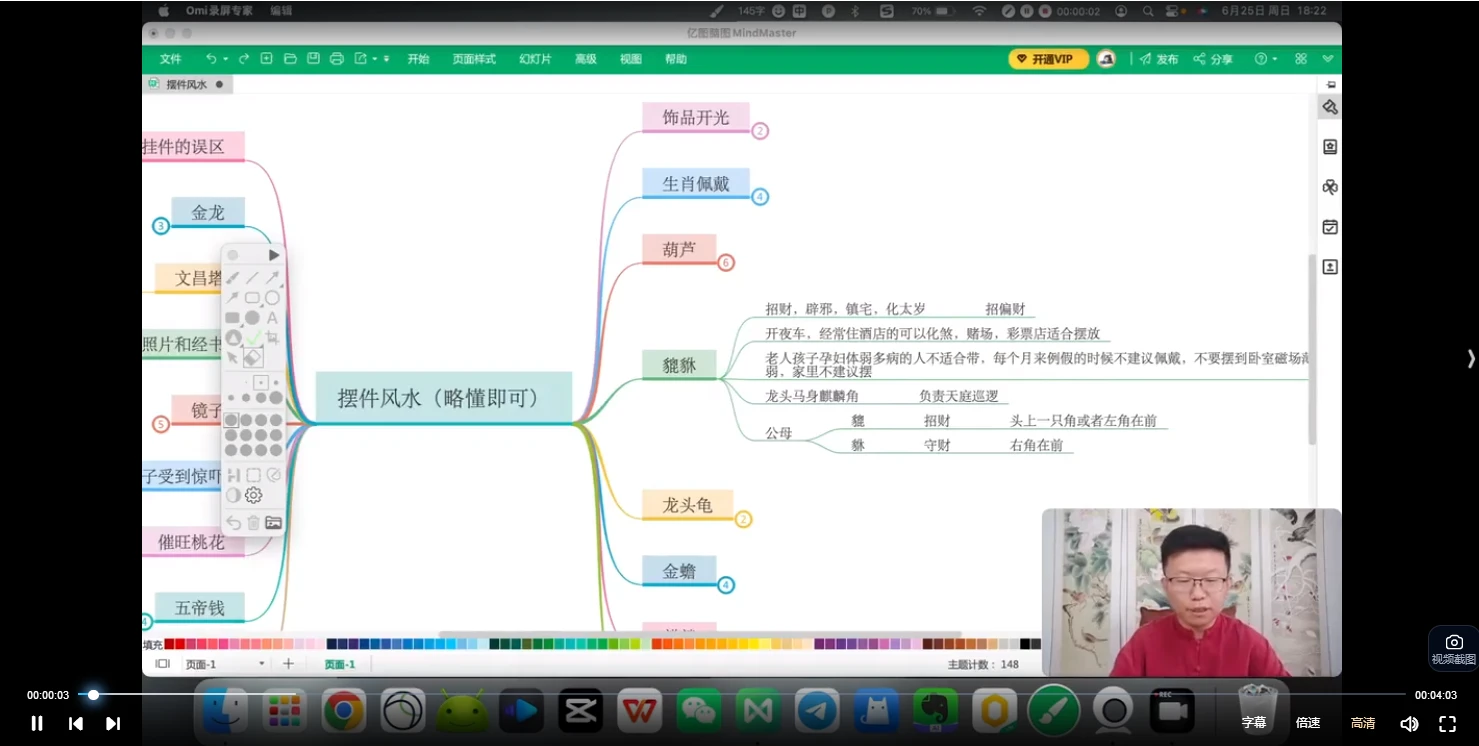Image resolution: width=1479 pixels, height=746 pixels.
Task: Skip to next video in player
Action: (x=113, y=723)
